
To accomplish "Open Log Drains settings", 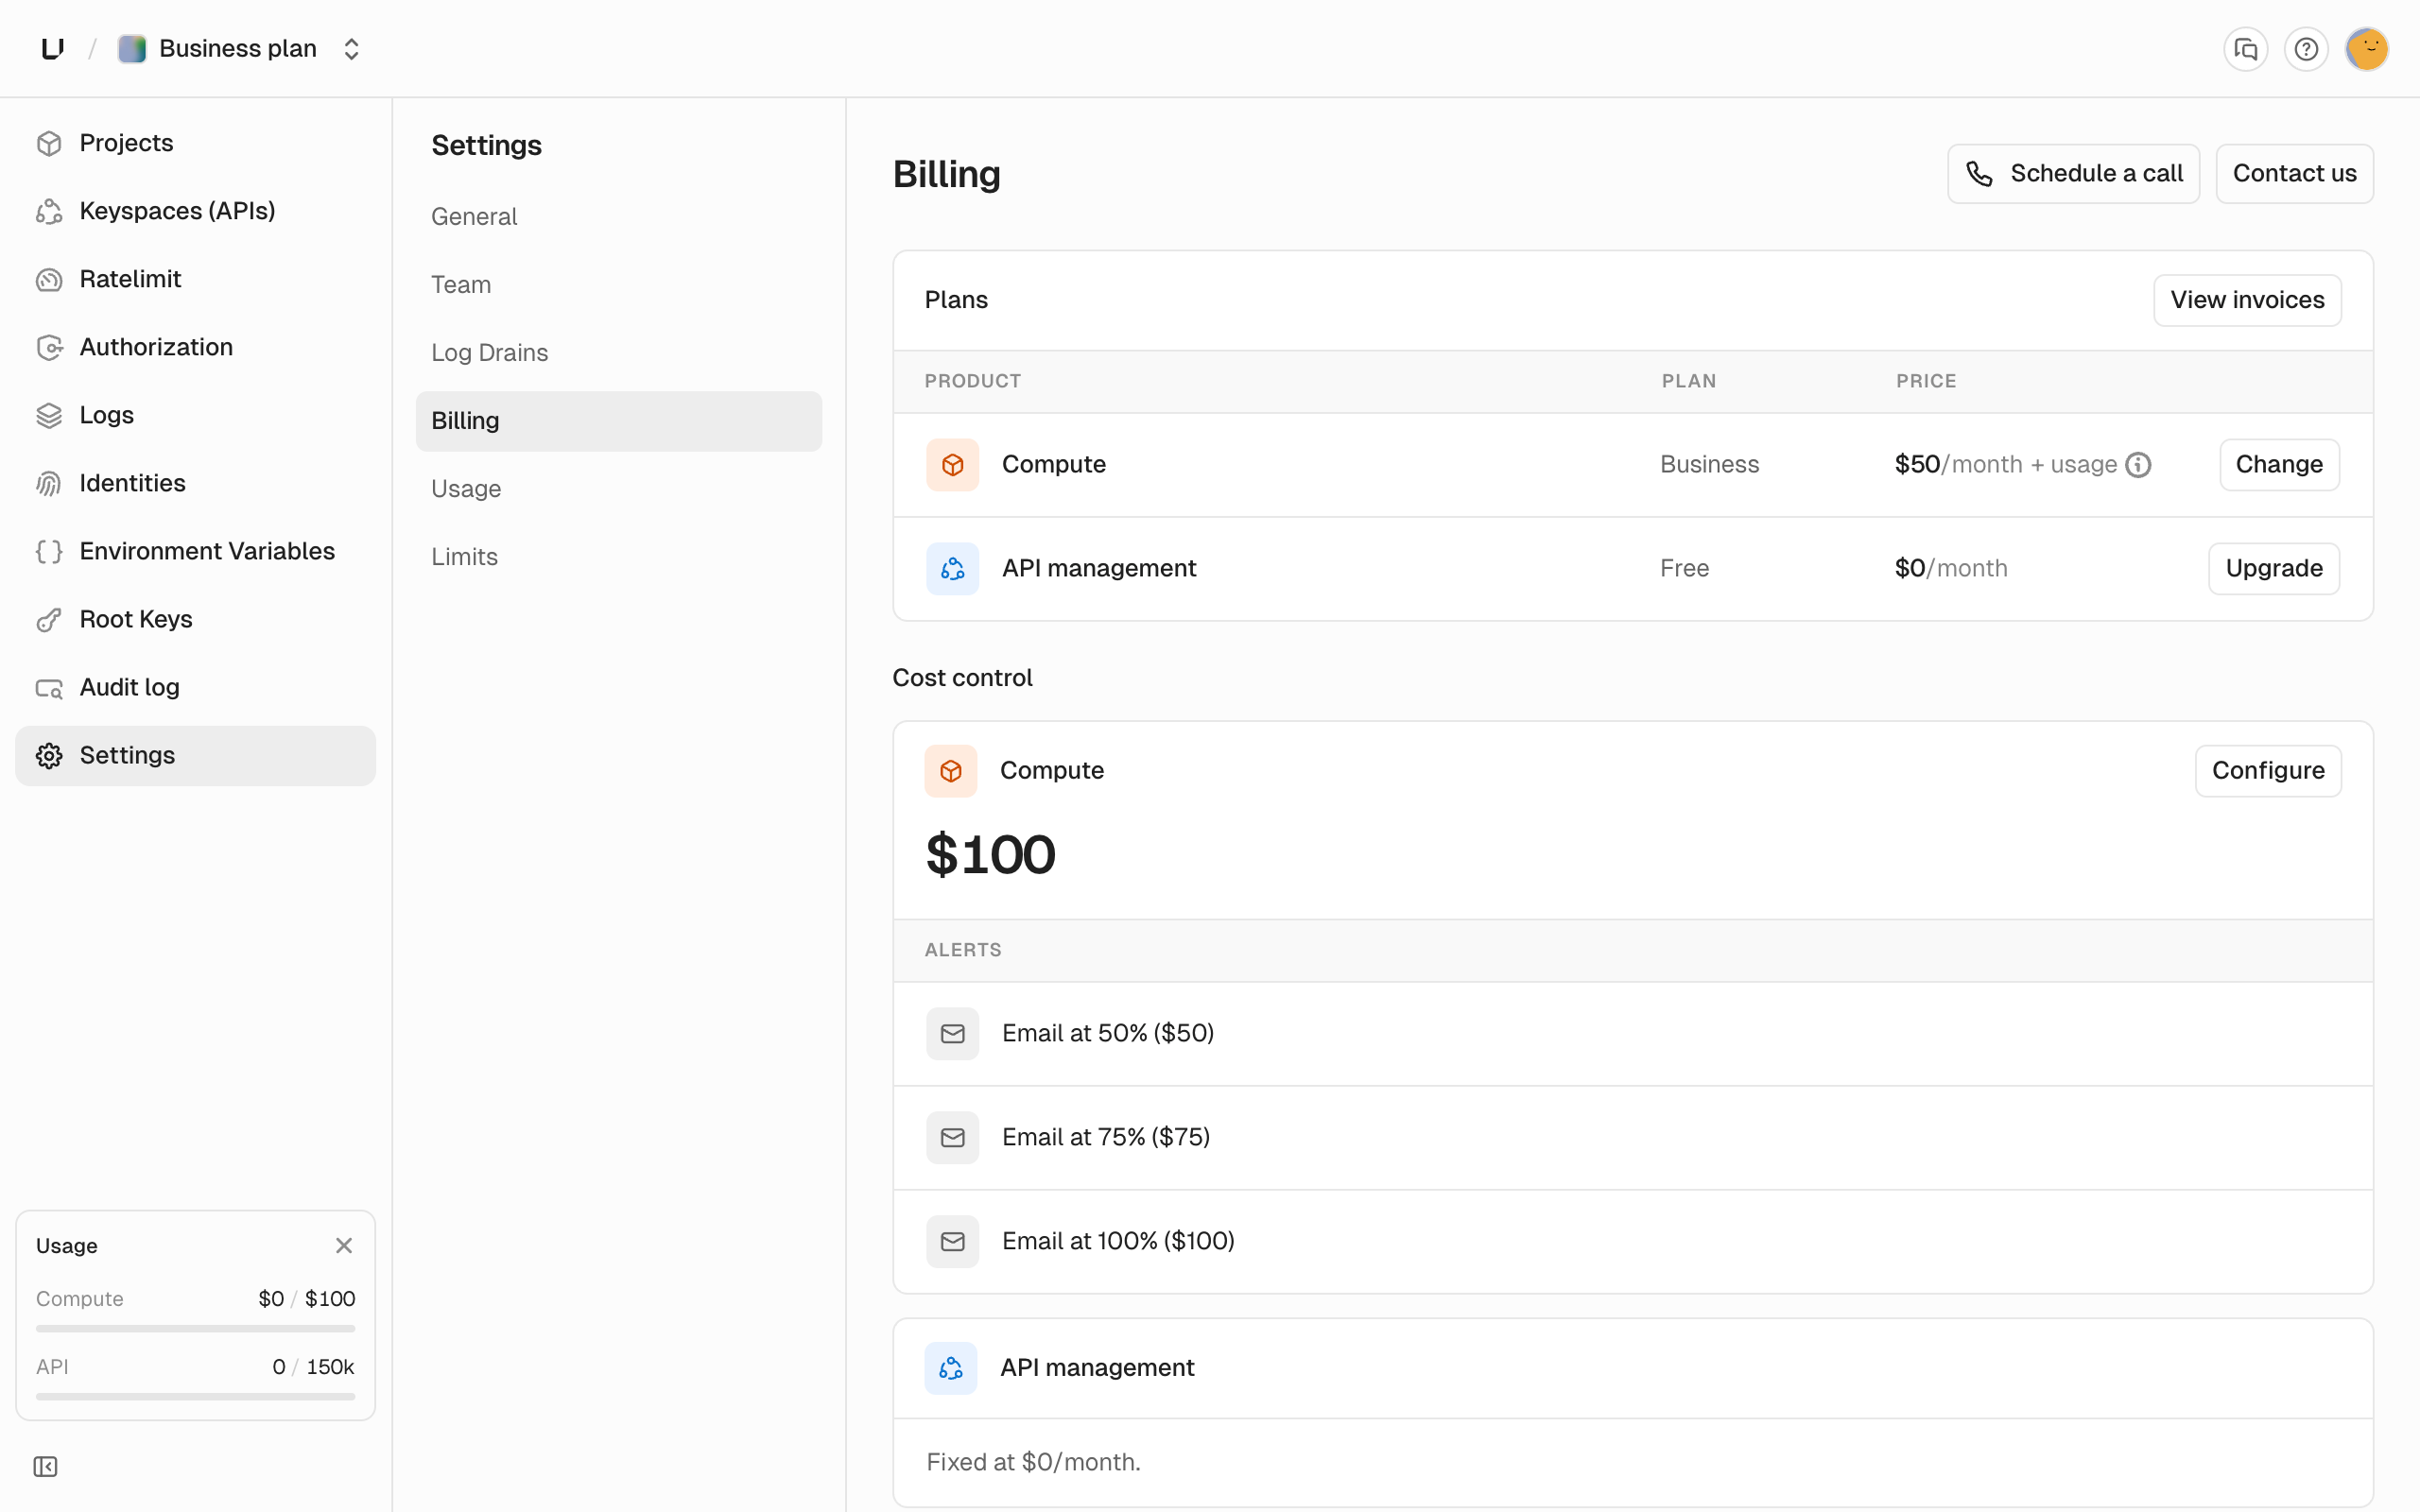I will (619, 353).
